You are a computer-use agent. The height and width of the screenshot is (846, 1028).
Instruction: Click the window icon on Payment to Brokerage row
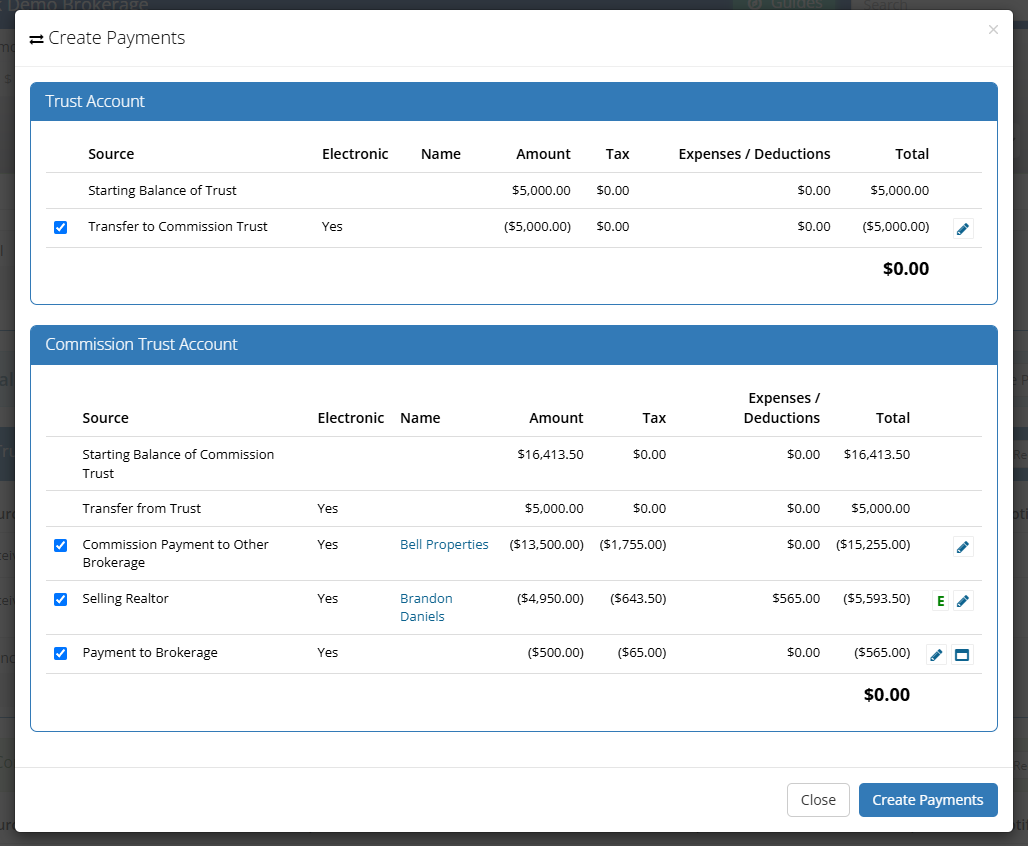[962, 655]
